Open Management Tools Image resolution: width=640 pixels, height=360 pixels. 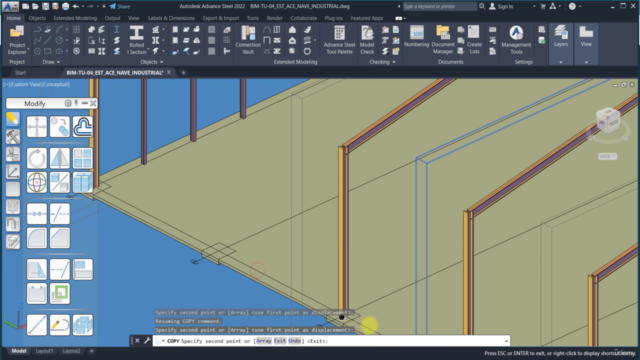tap(516, 40)
